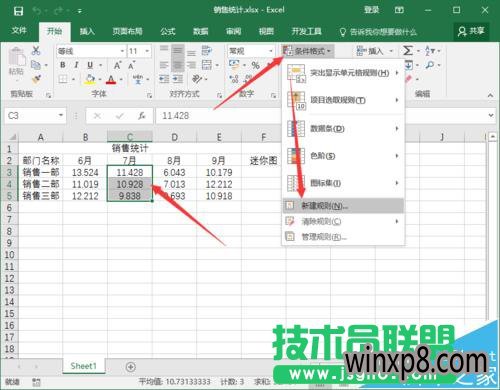Click the Redo arrow icon

pyautogui.click(x=58, y=11)
